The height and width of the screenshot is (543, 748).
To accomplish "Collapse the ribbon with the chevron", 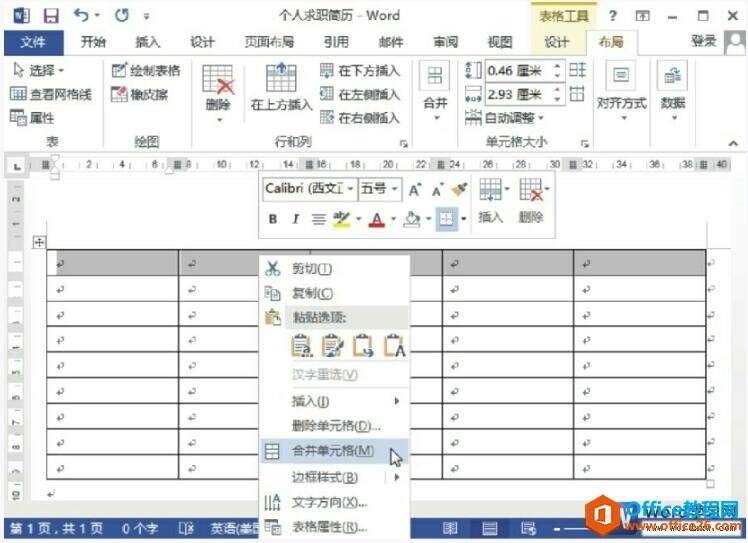I will coord(733,143).
